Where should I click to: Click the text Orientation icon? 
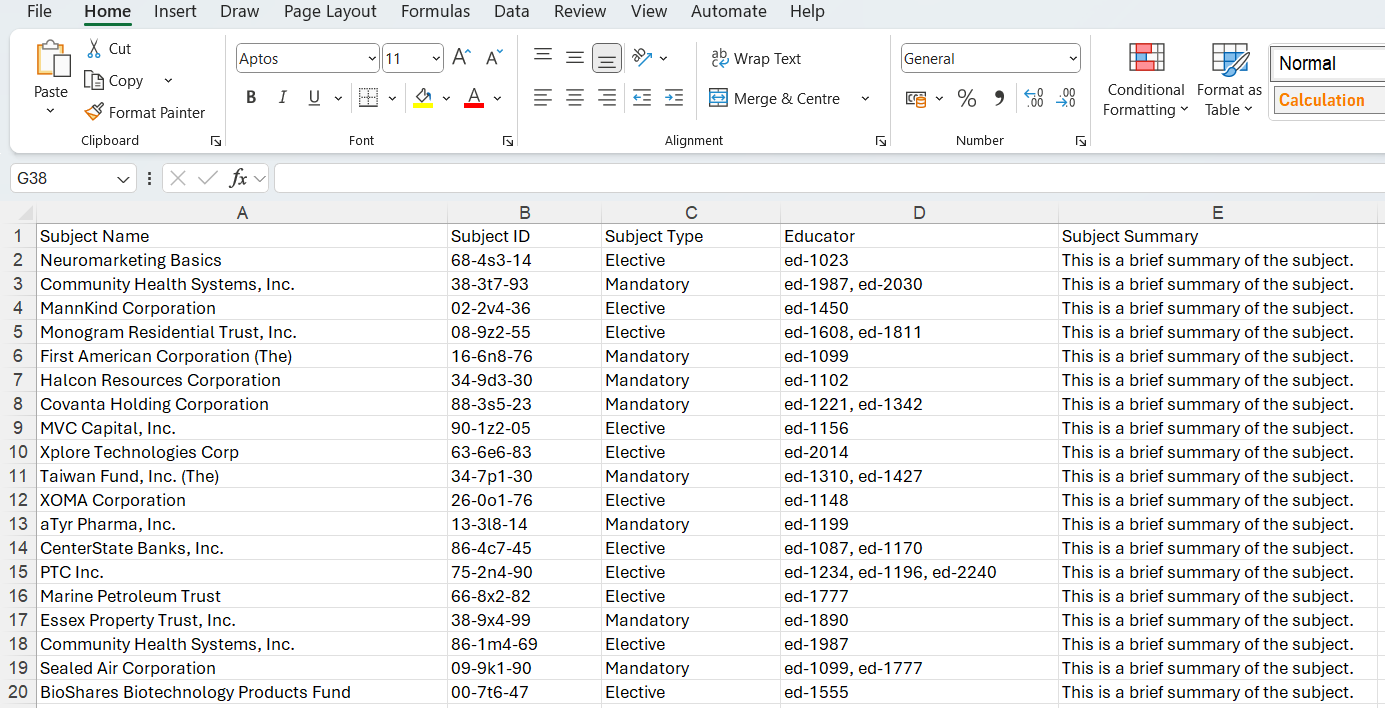[642, 58]
